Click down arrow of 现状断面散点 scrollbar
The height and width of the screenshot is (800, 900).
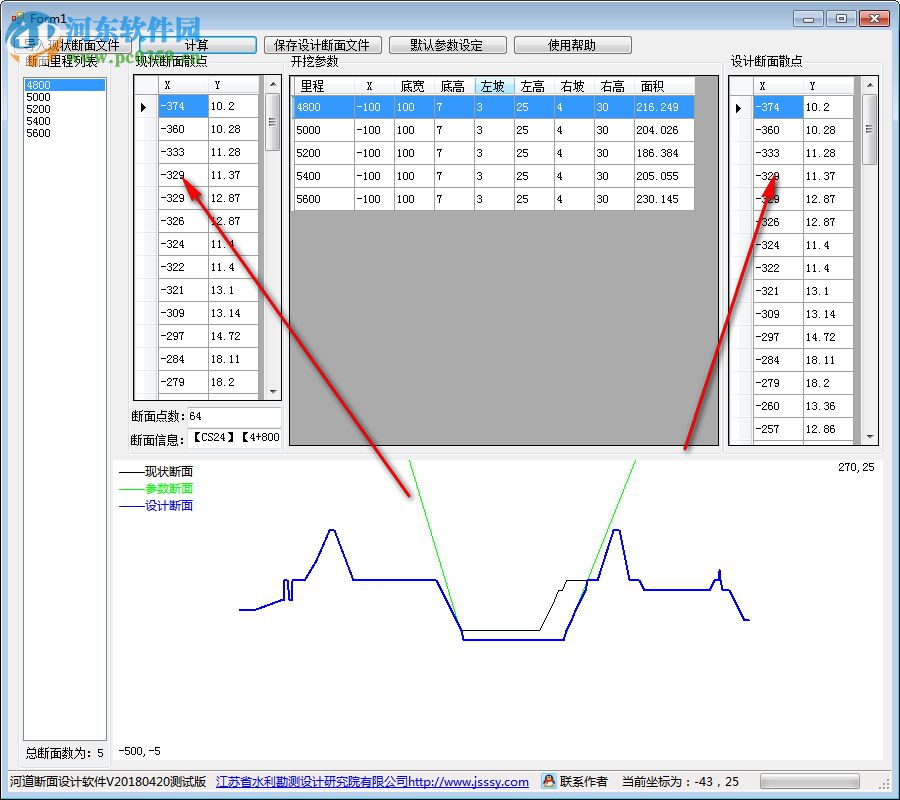click(273, 391)
